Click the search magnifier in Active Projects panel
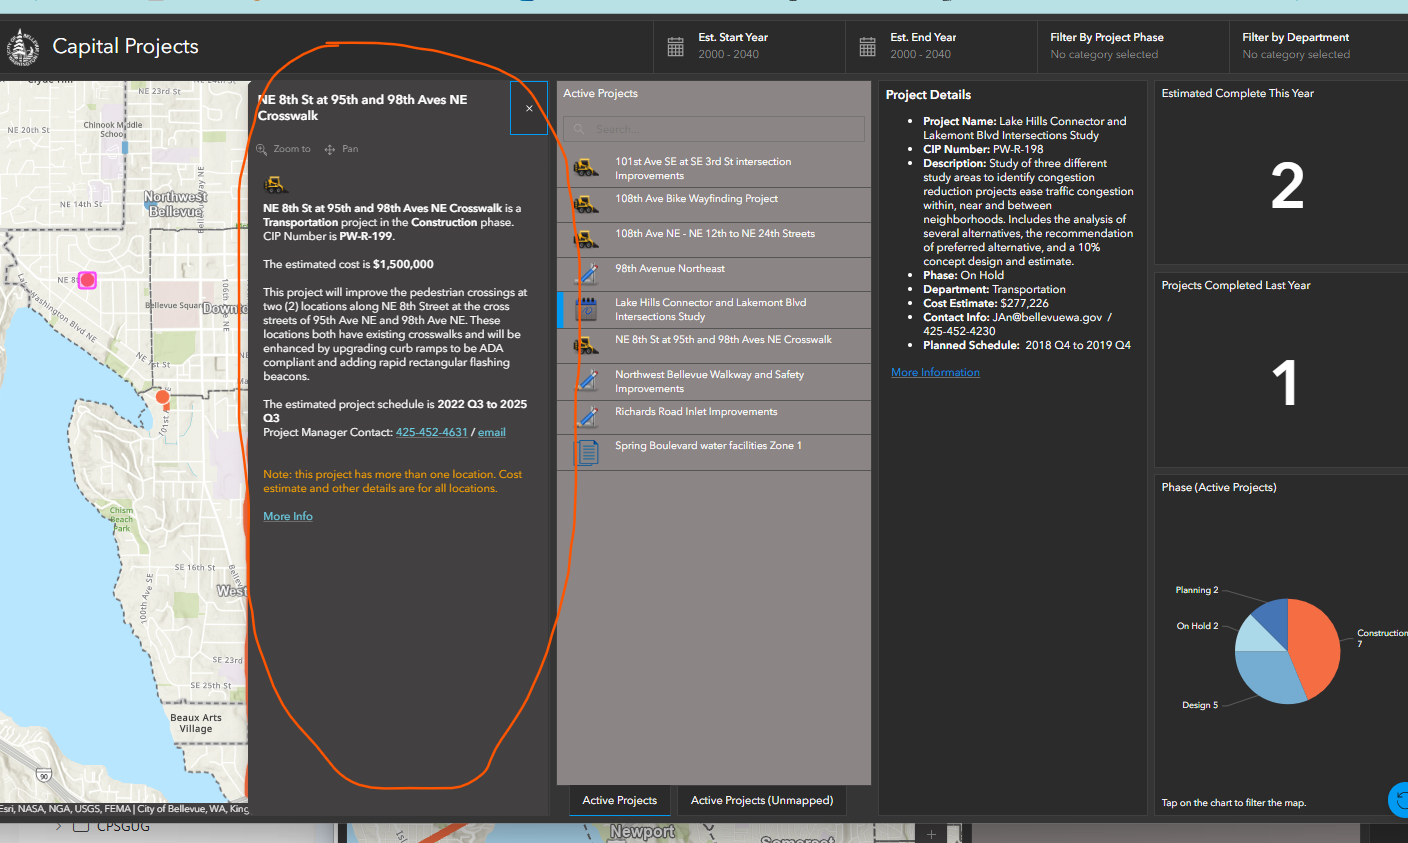The width and height of the screenshot is (1408, 843). (x=577, y=129)
